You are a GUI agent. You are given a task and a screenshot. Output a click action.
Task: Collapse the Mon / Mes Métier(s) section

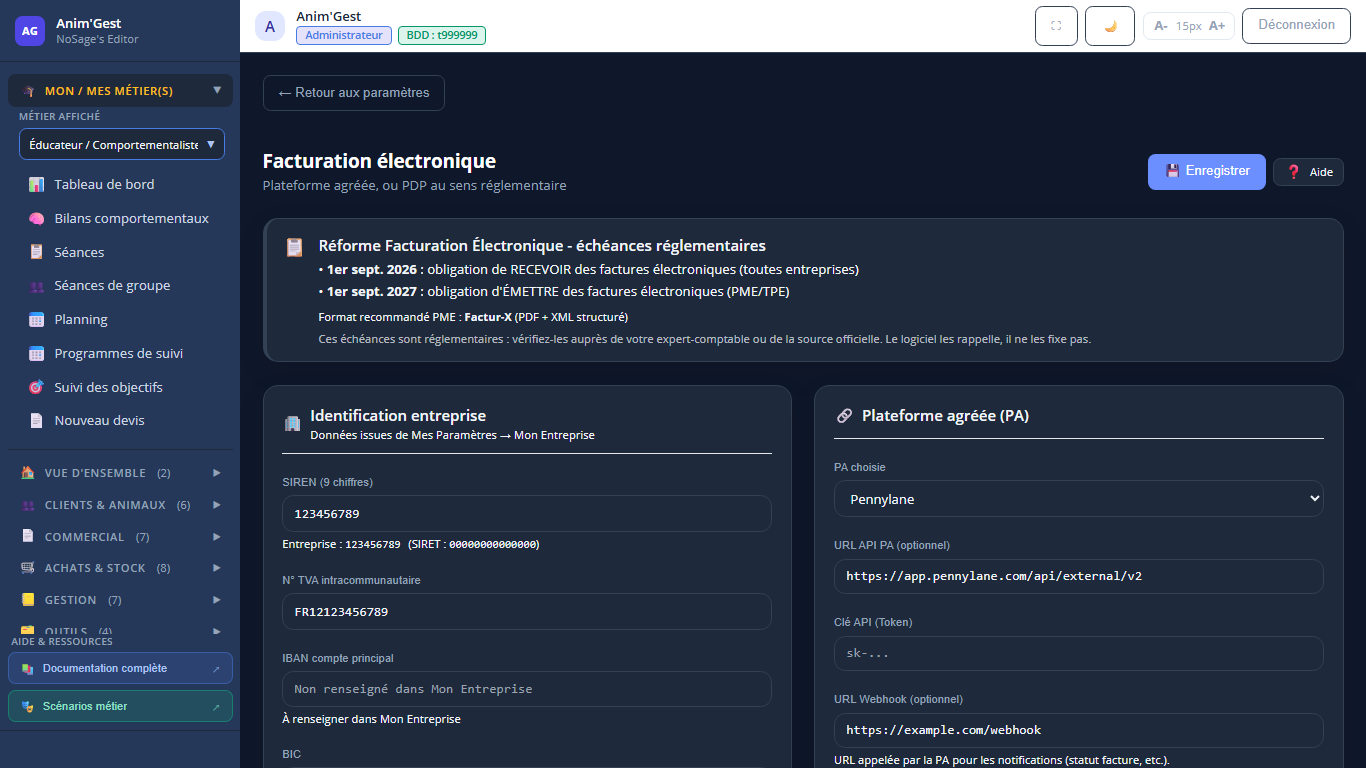tap(120, 91)
